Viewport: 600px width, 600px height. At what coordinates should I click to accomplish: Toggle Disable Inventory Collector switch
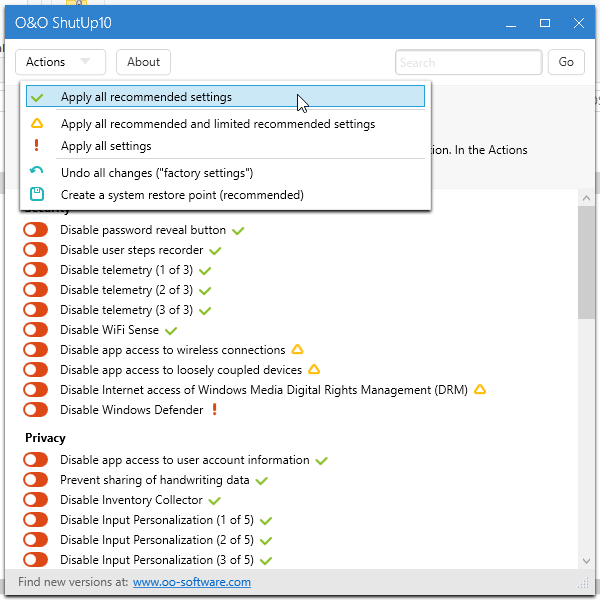click(x=36, y=500)
